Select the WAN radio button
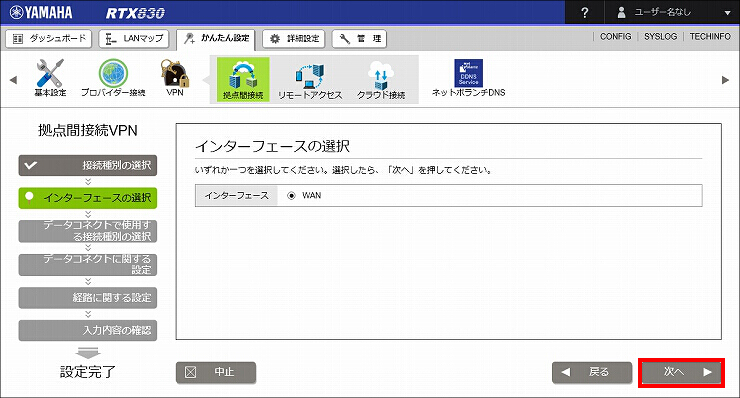The height and width of the screenshot is (398, 740). [291, 195]
